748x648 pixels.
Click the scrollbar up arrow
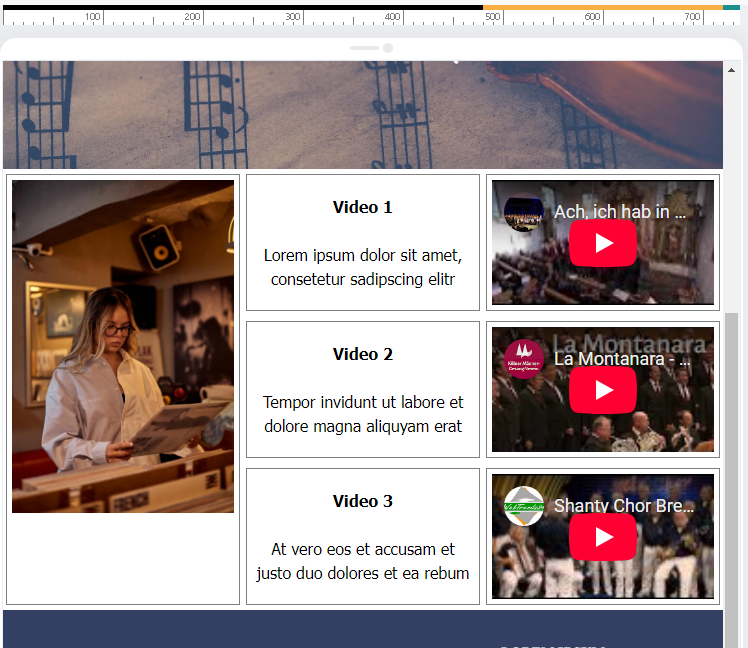[731, 70]
